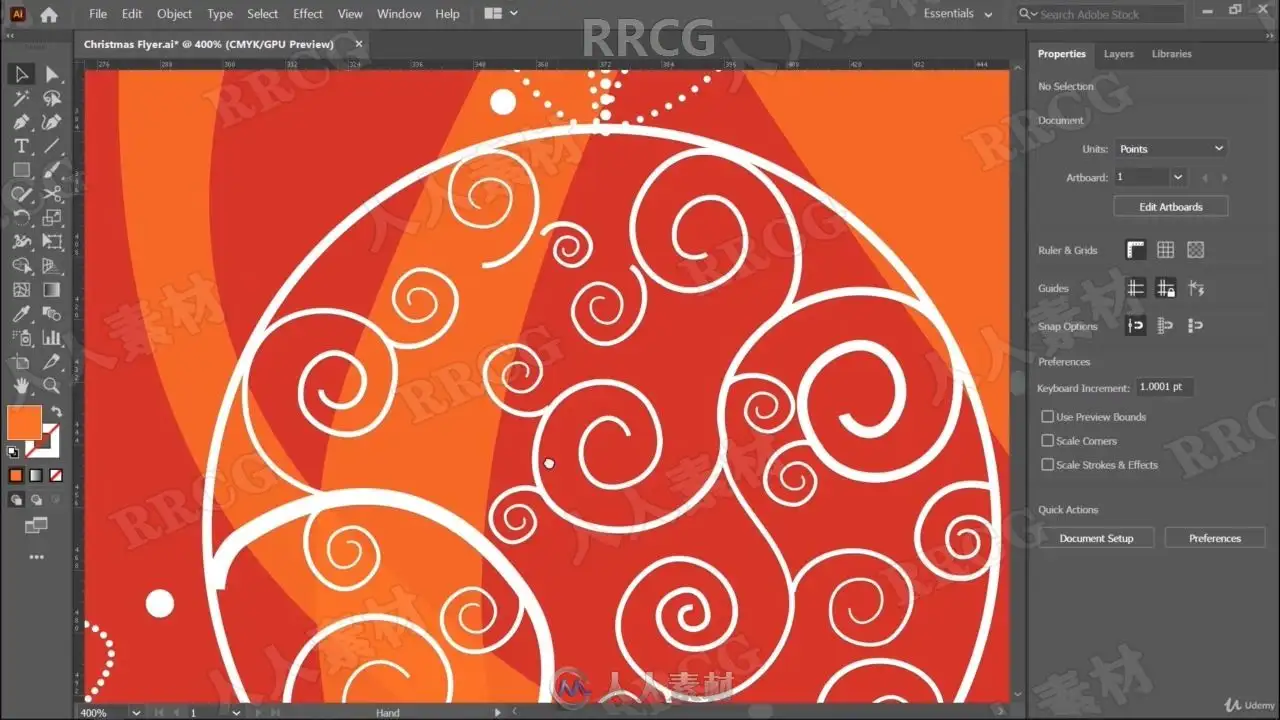
Task: Select the Scale tool
Action: pyautogui.click(x=52, y=218)
